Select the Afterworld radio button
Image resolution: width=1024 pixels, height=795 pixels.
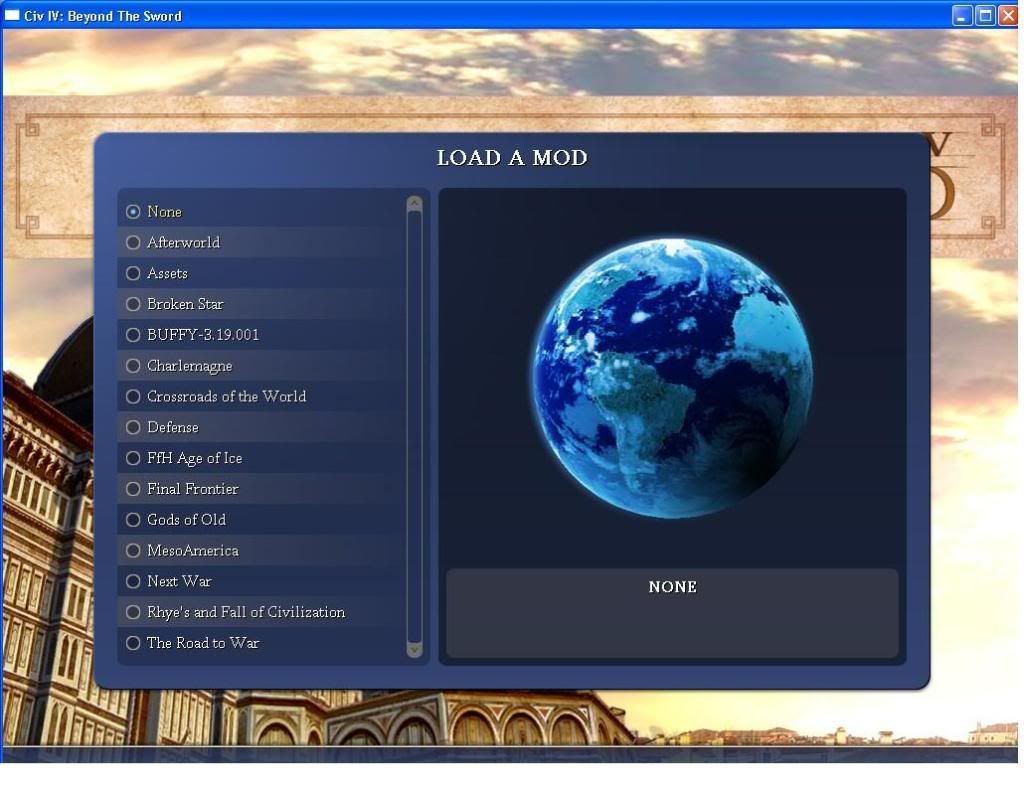coord(133,242)
